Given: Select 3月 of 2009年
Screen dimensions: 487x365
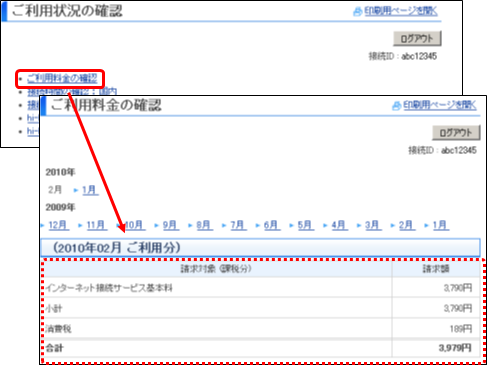Looking at the screenshot, I should tap(373, 225).
